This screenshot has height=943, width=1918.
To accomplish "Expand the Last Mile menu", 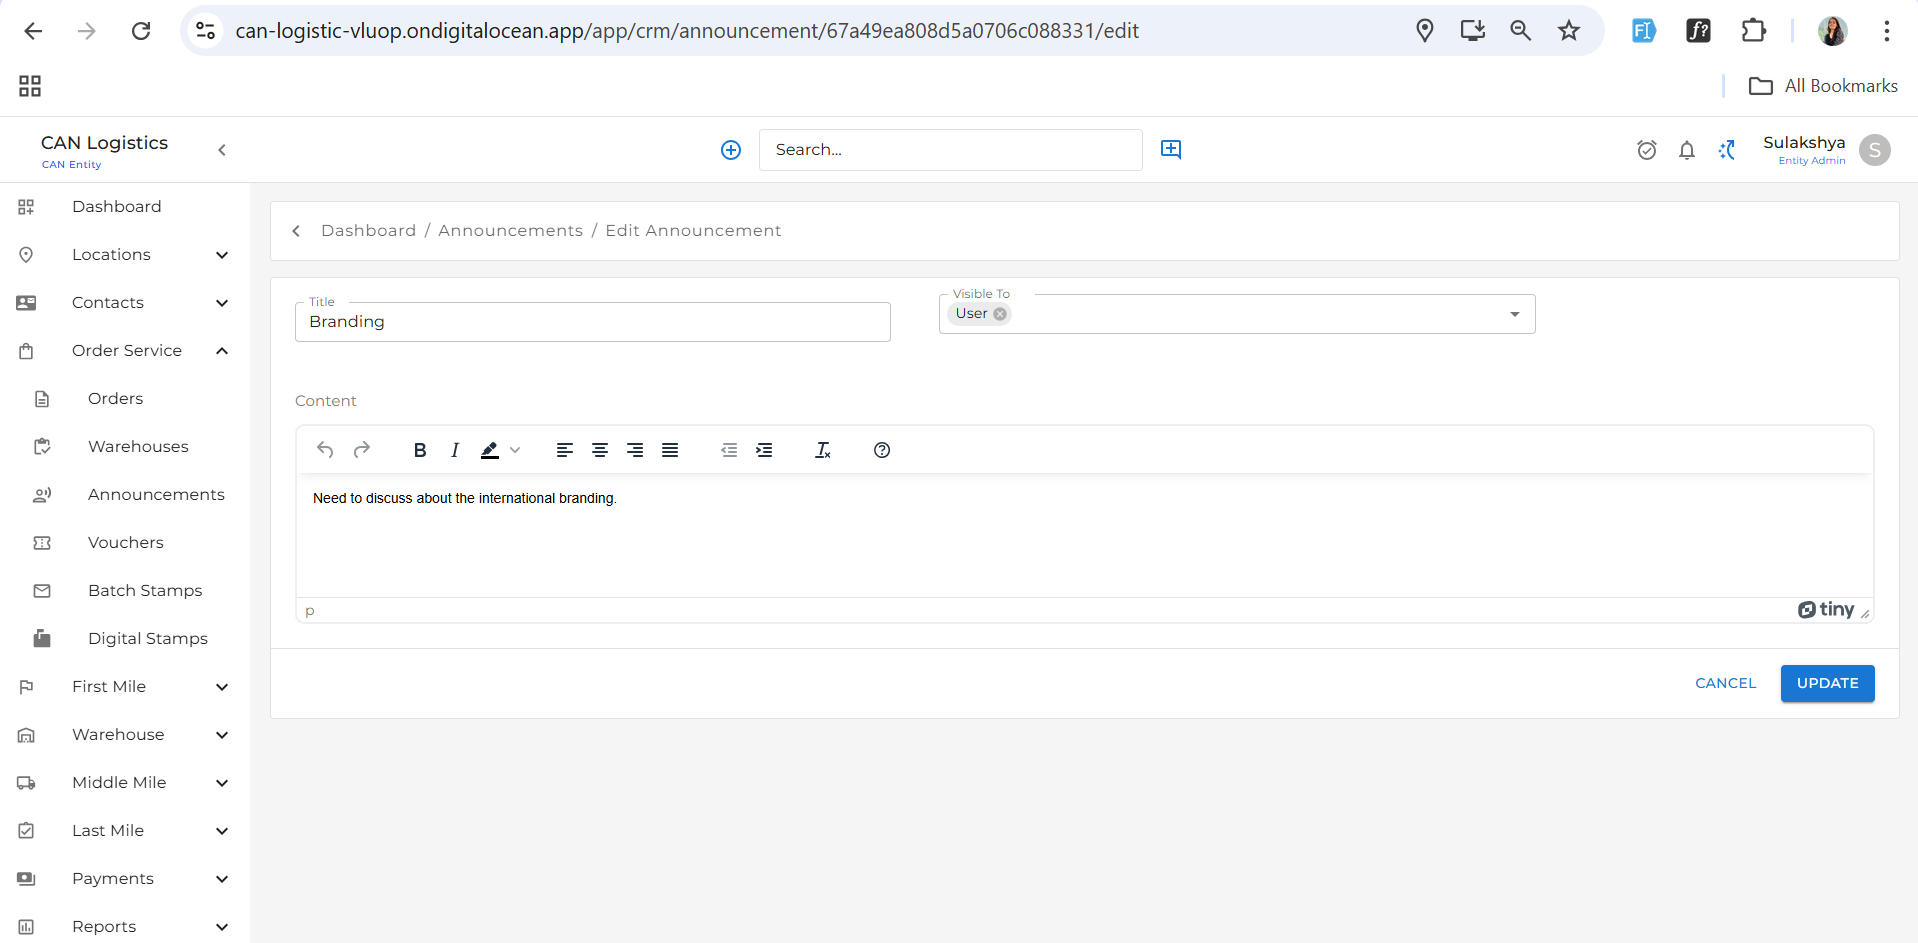I will (x=125, y=831).
